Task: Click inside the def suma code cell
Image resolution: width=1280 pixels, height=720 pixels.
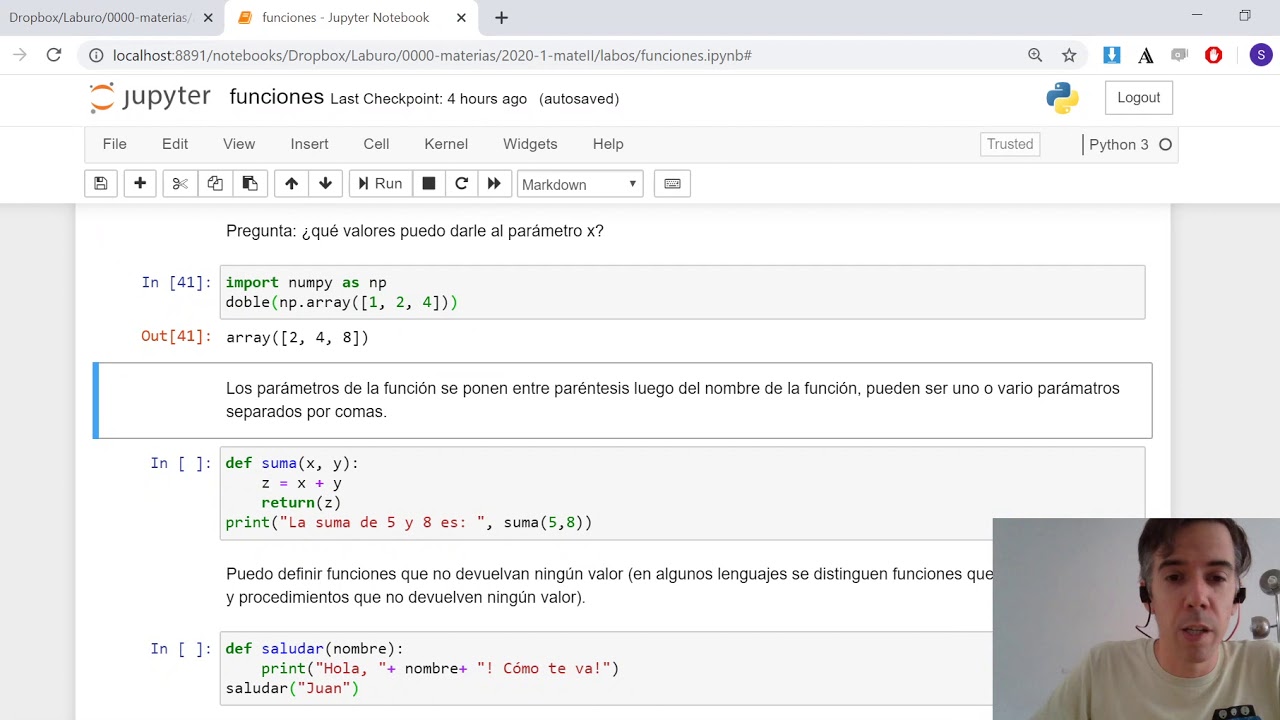Action: tap(682, 493)
